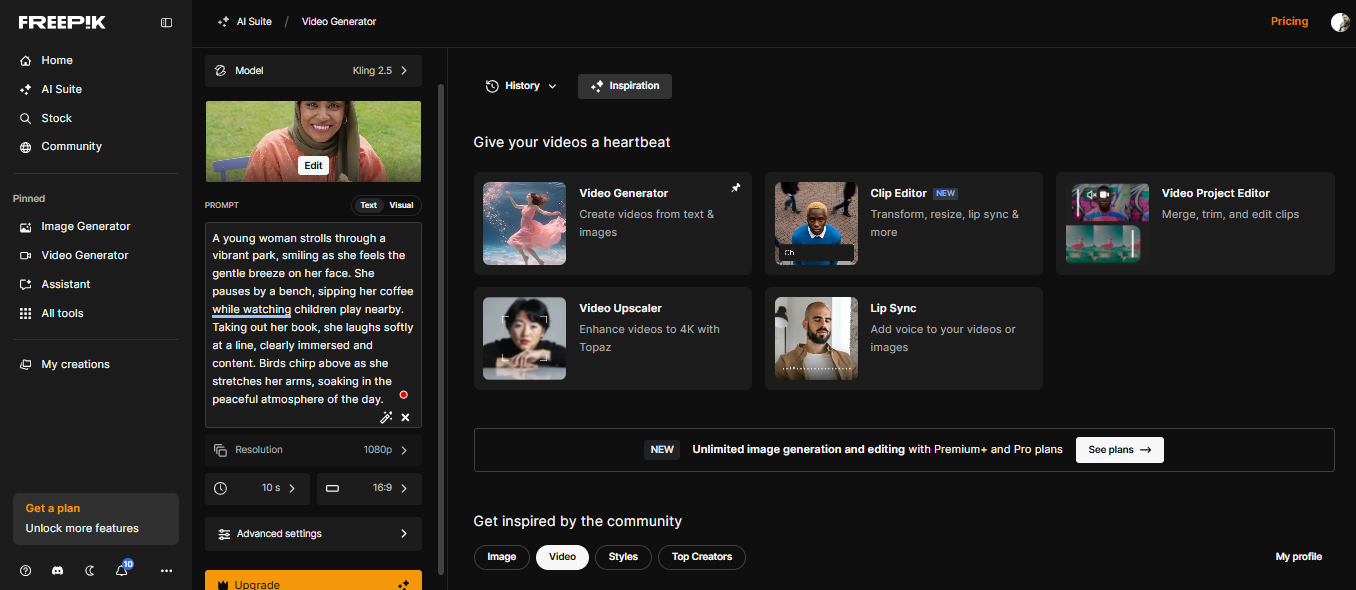The width and height of the screenshot is (1356, 590).
Task: Unpin the Video Generator card
Action: pos(736,187)
